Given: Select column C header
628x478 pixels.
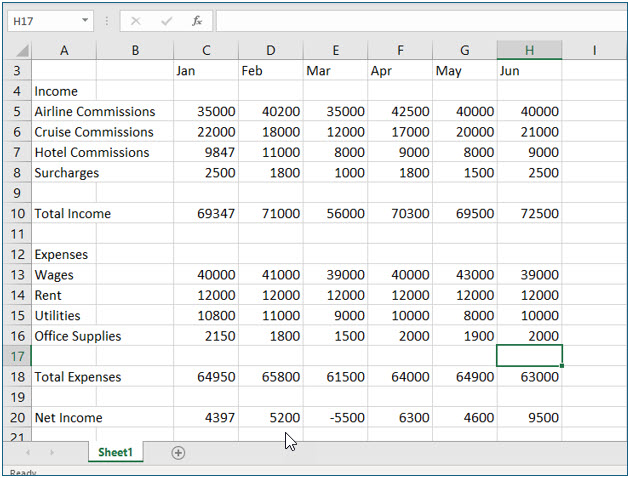Looking at the screenshot, I should (206, 50).
